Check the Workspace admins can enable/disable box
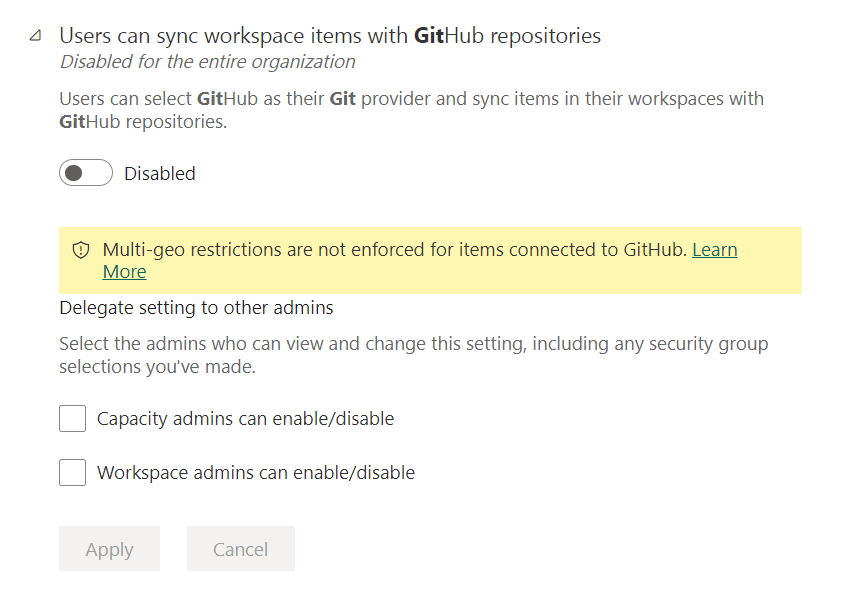 [x=72, y=472]
